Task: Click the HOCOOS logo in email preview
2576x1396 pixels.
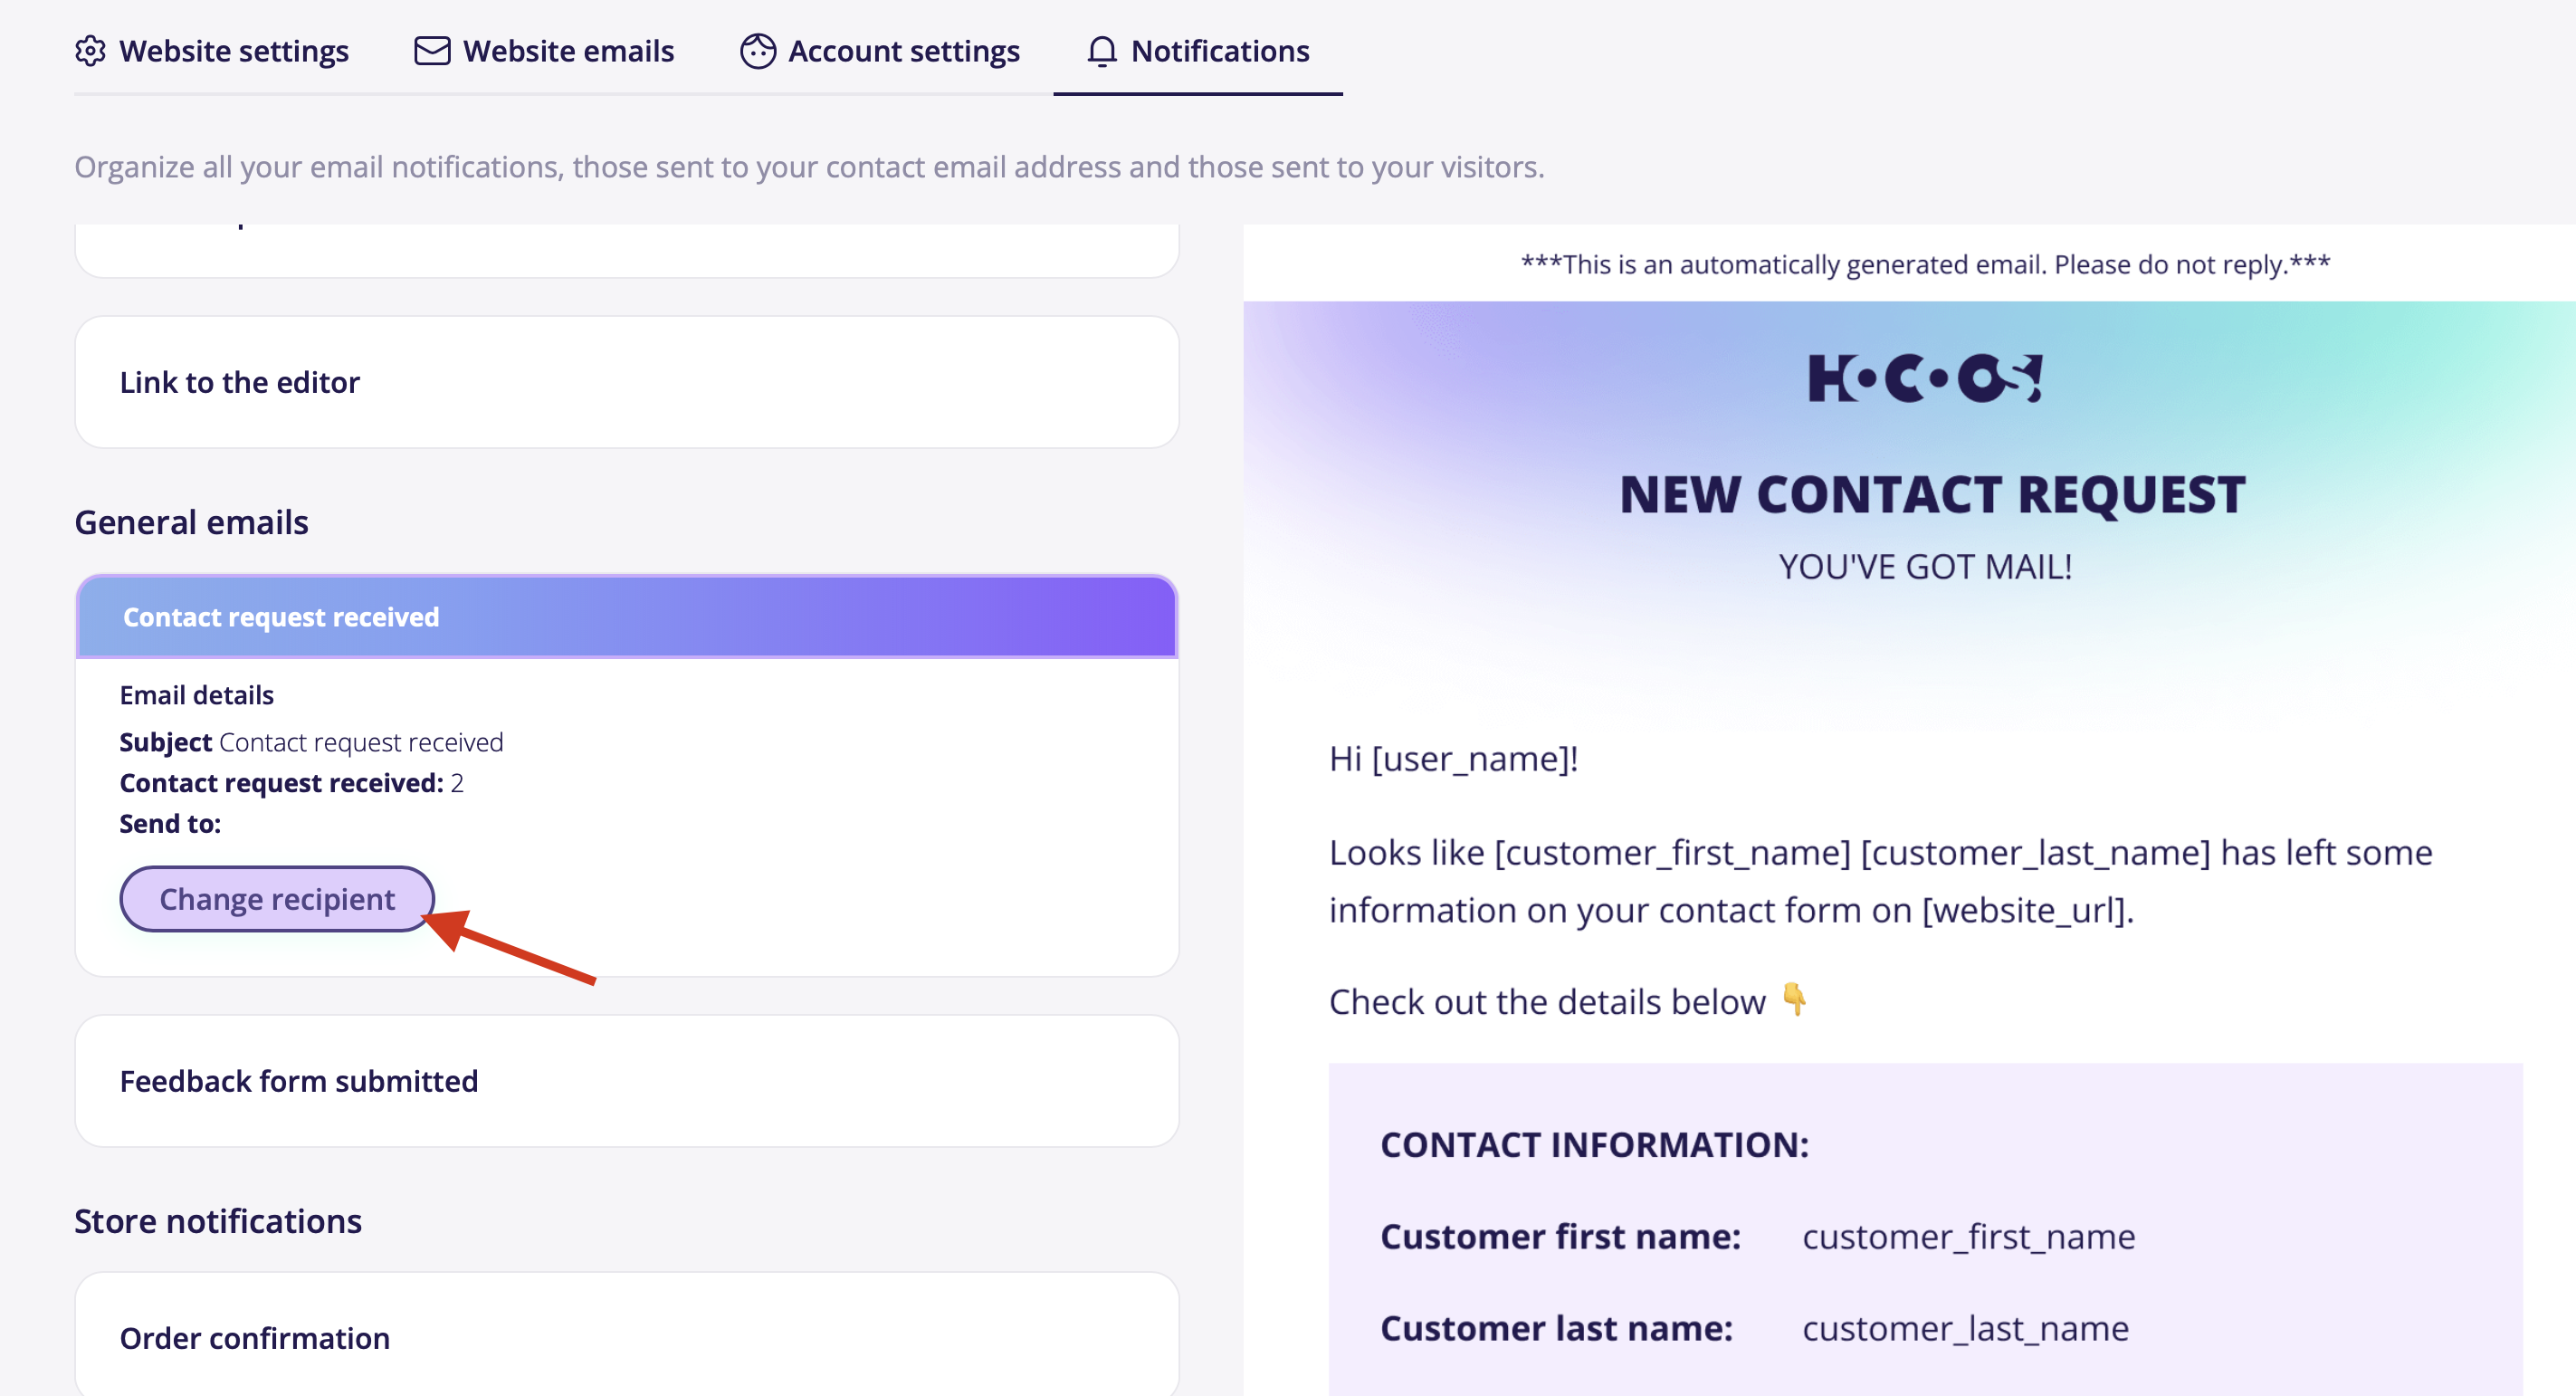Action: pos(1925,378)
